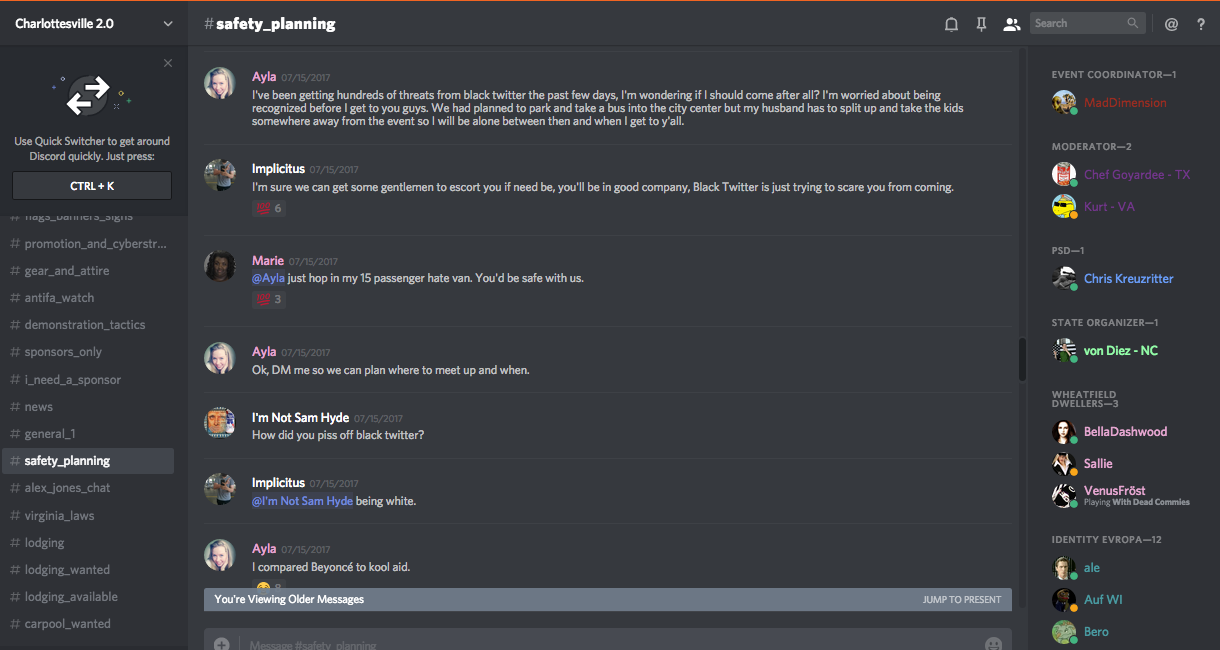Toggle the reaction with 6 on Implicitus' message
Image resolution: width=1220 pixels, height=650 pixels.
pyautogui.click(x=268, y=208)
